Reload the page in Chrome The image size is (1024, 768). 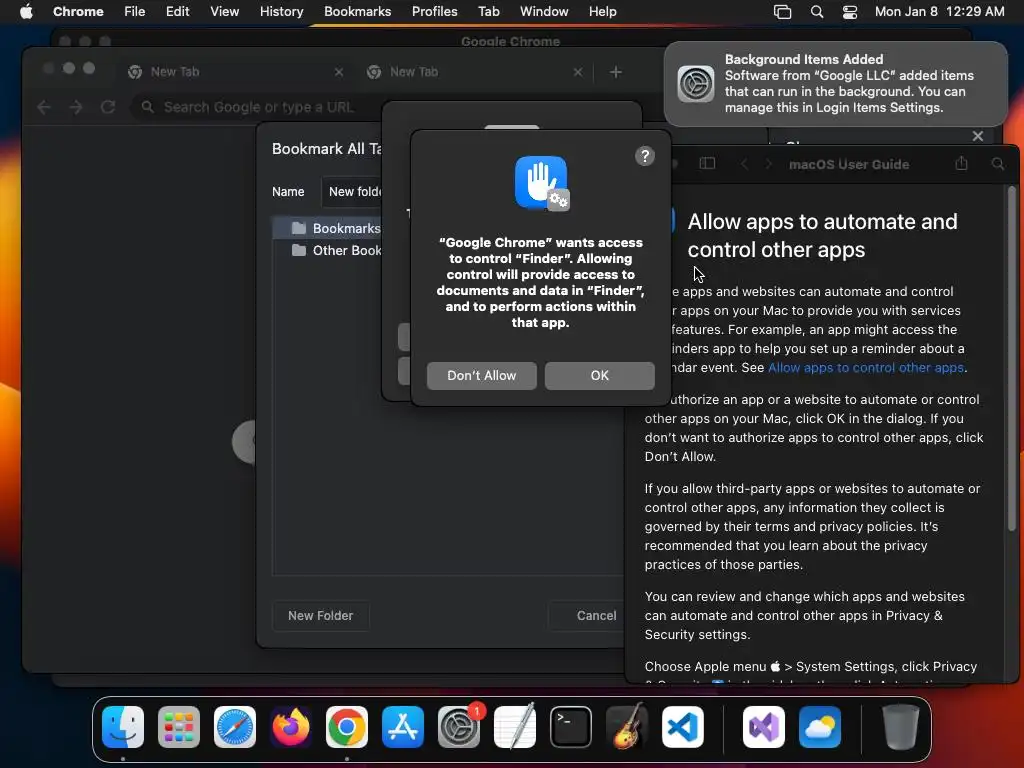108,107
